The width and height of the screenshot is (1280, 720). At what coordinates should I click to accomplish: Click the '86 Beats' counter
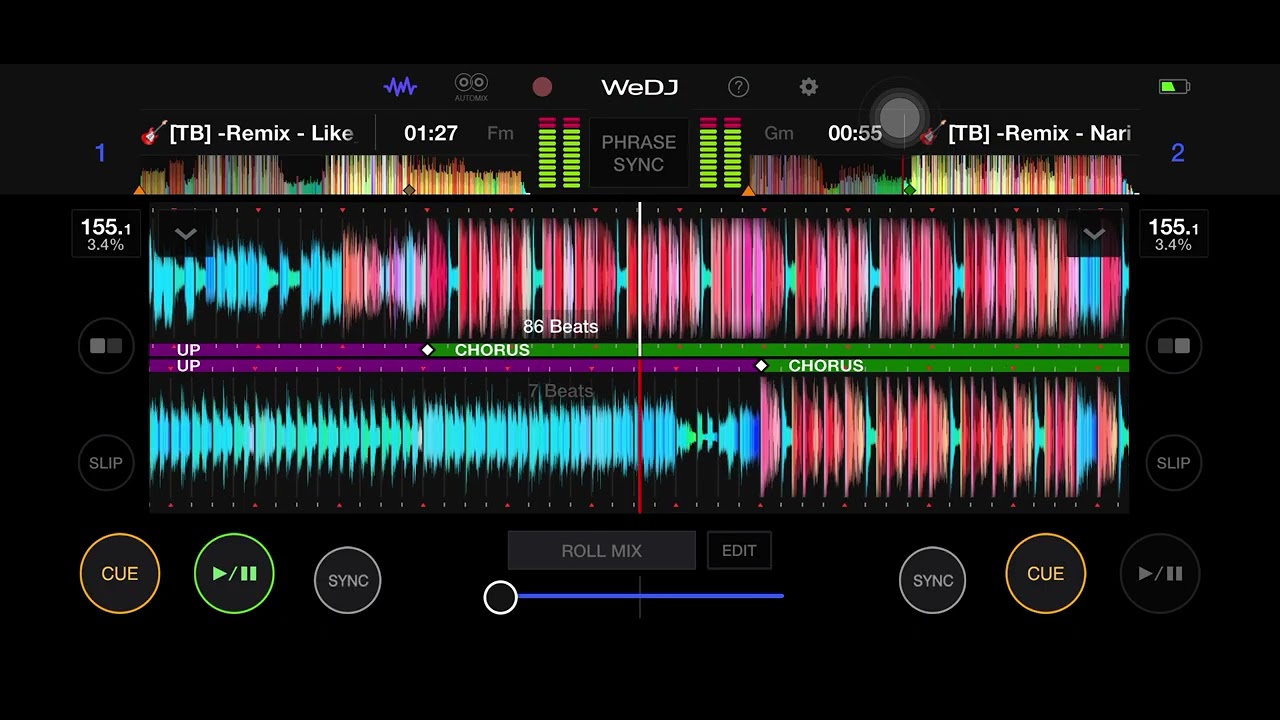point(560,327)
